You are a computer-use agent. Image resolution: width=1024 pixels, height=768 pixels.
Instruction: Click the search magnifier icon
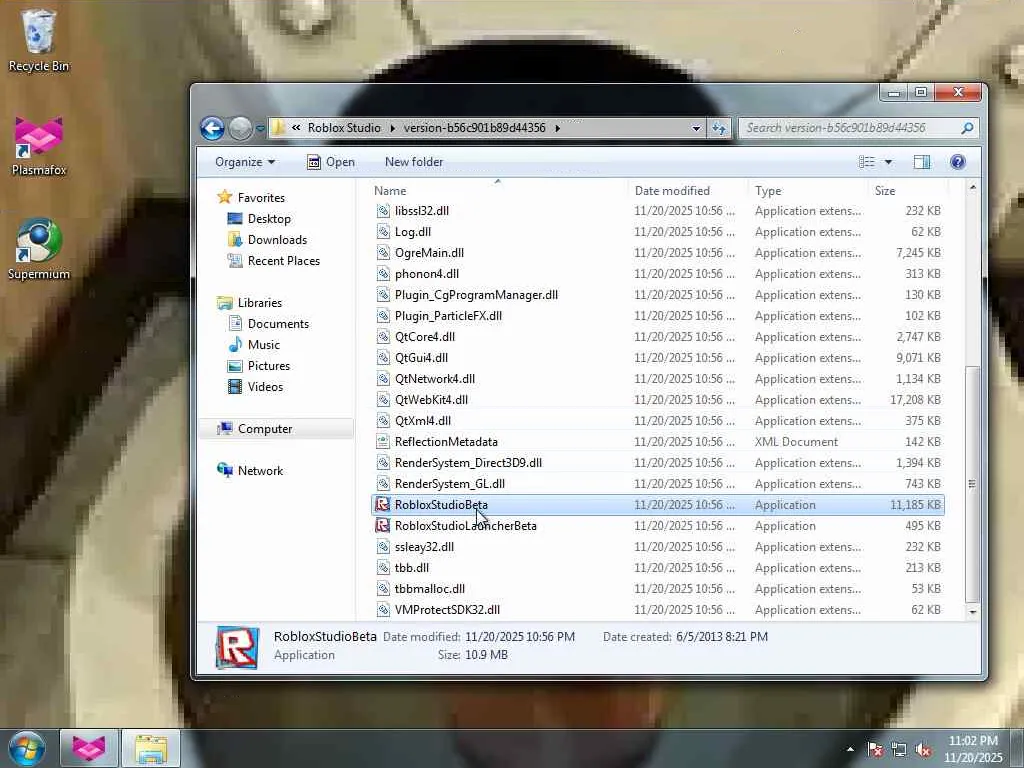click(x=967, y=128)
